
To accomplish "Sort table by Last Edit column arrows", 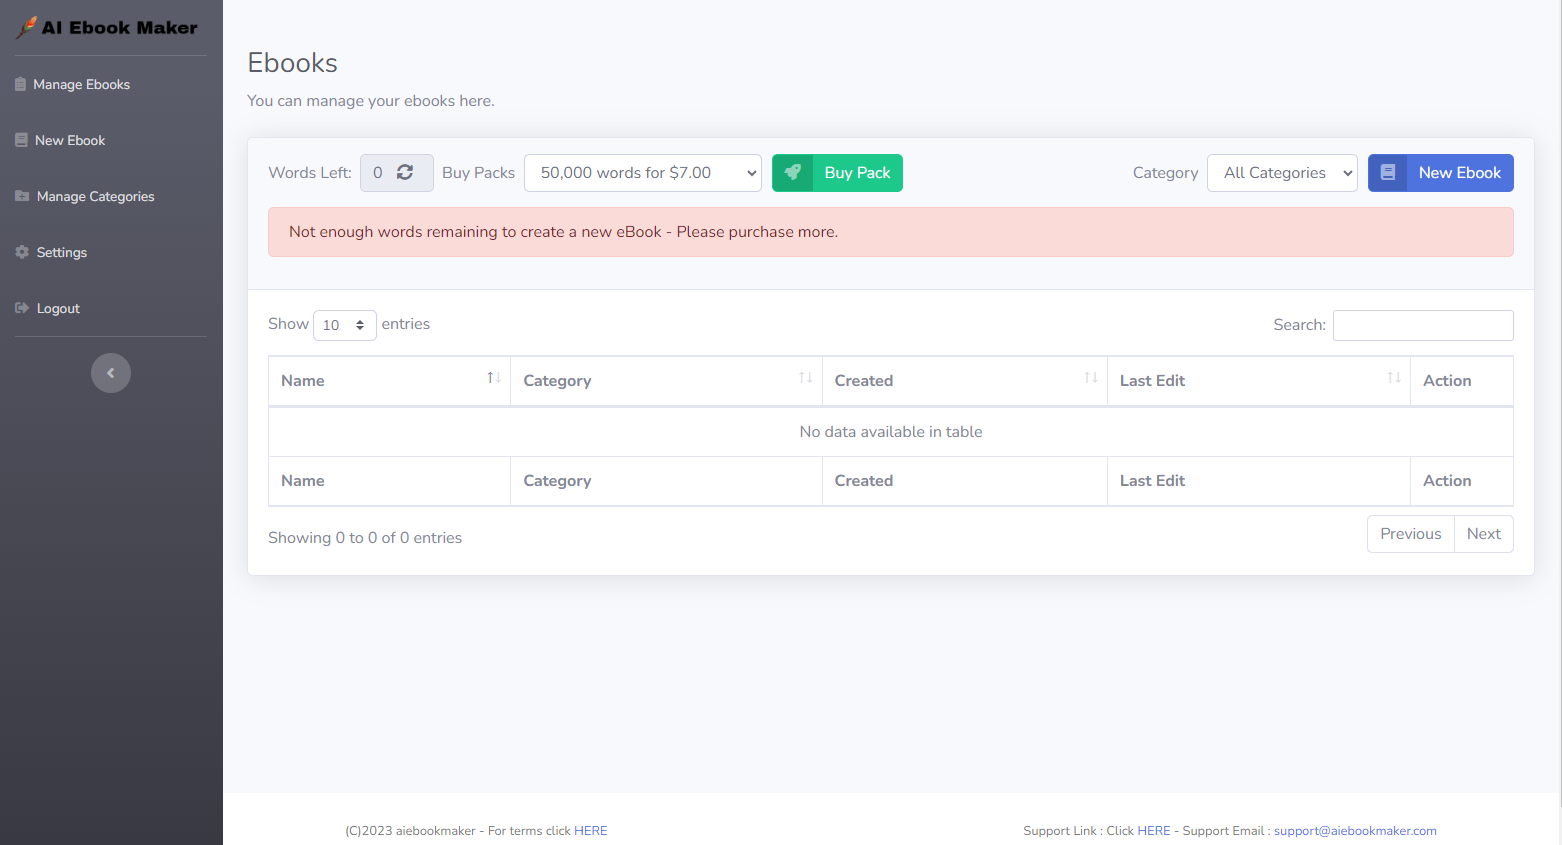I will tap(1393, 378).
